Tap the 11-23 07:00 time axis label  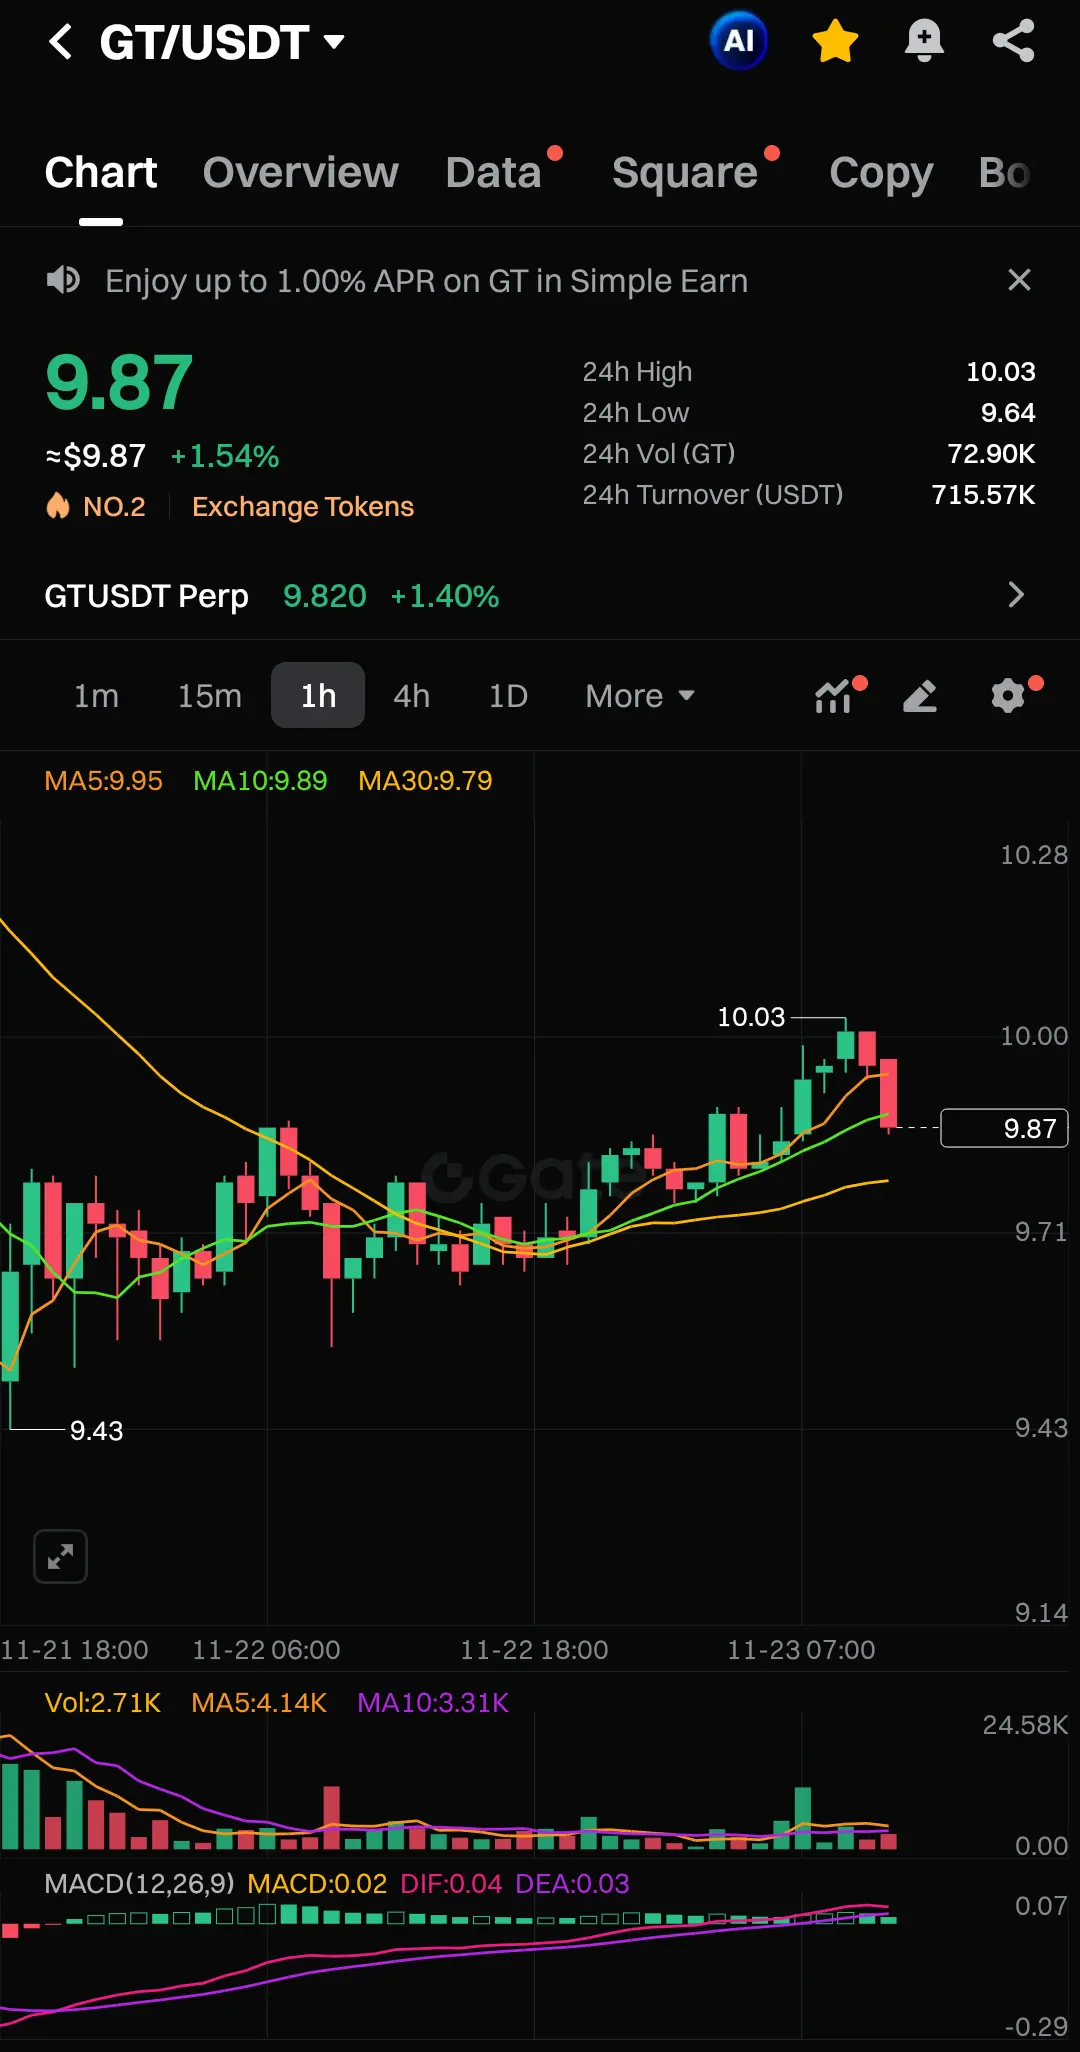pos(801,1650)
